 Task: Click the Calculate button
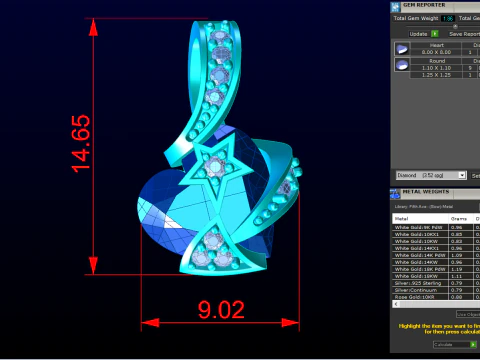(x=455, y=344)
